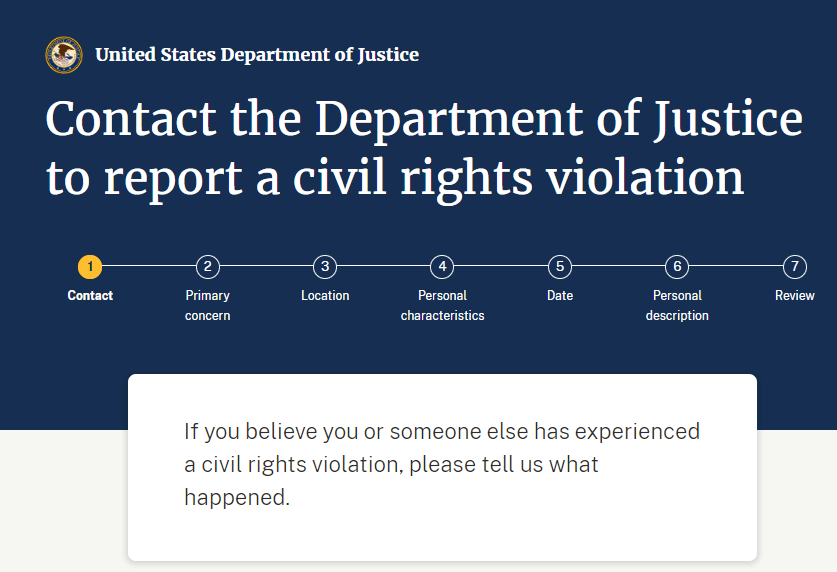
Task: Click the page heading about civil rights violation
Action: pyautogui.click(x=424, y=149)
